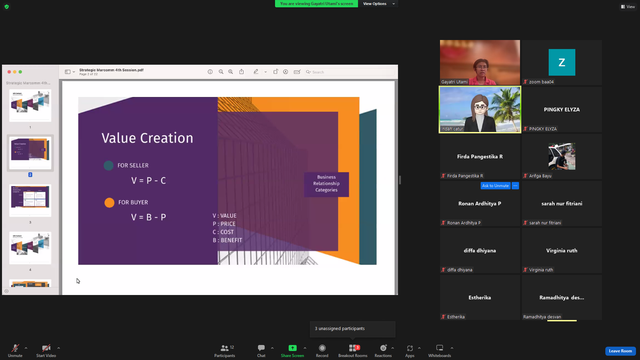
Task: Expand chat options arrow beside Chat
Action: pos(272,348)
